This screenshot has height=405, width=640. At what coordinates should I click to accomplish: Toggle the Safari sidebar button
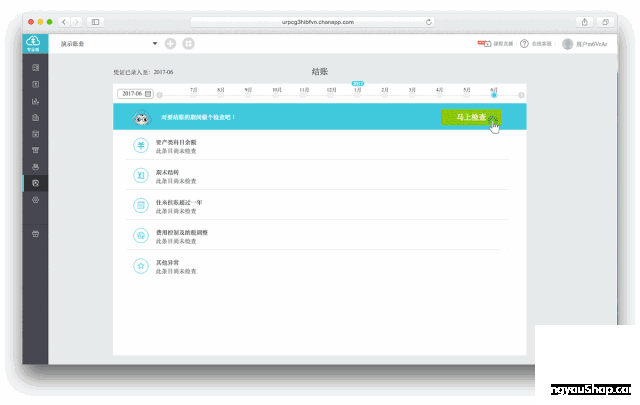95,22
